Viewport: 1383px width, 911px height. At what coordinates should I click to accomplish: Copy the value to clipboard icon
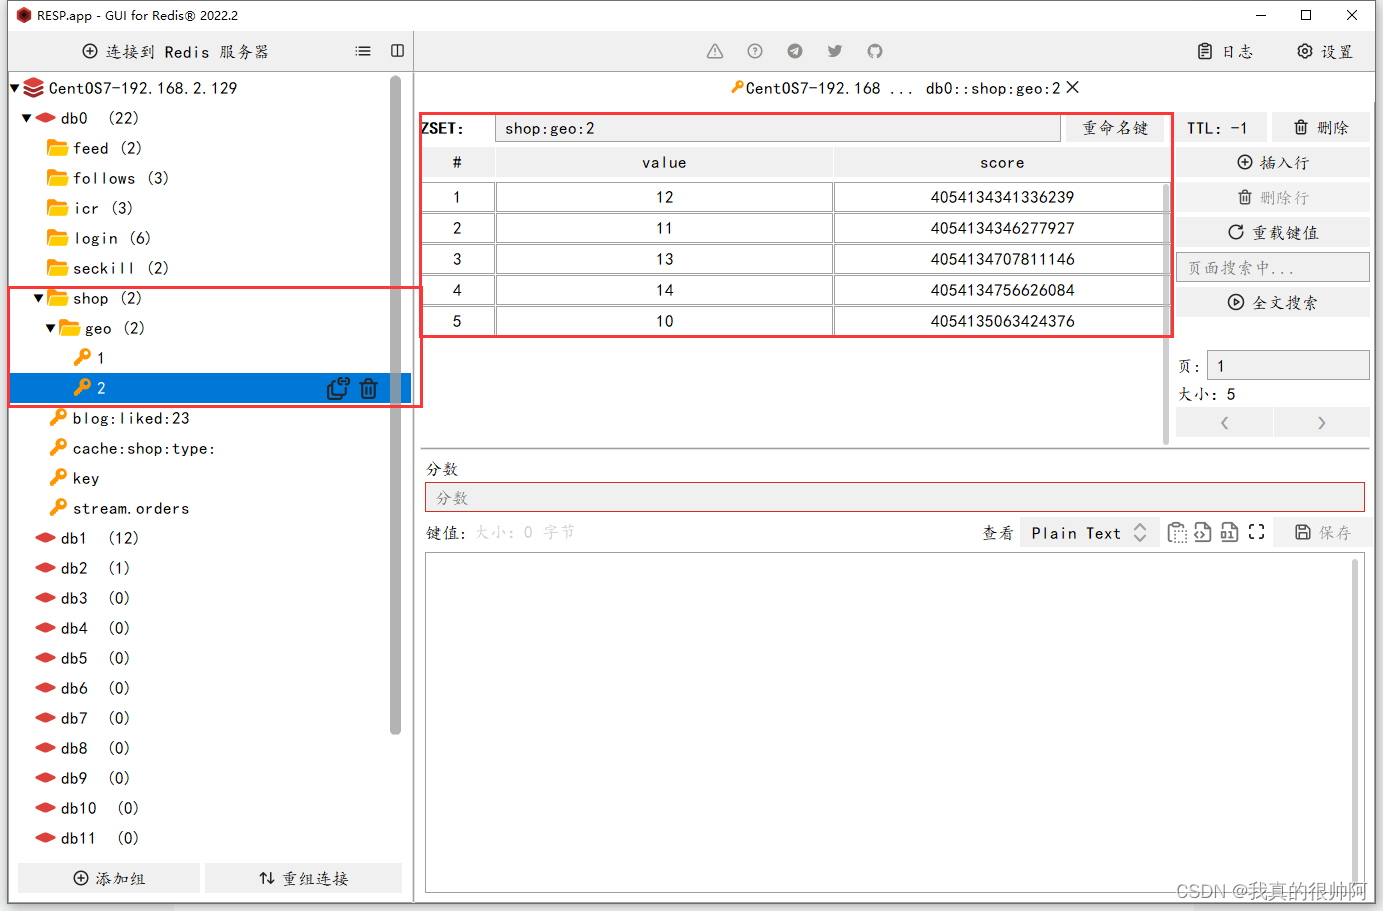(x=1177, y=533)
